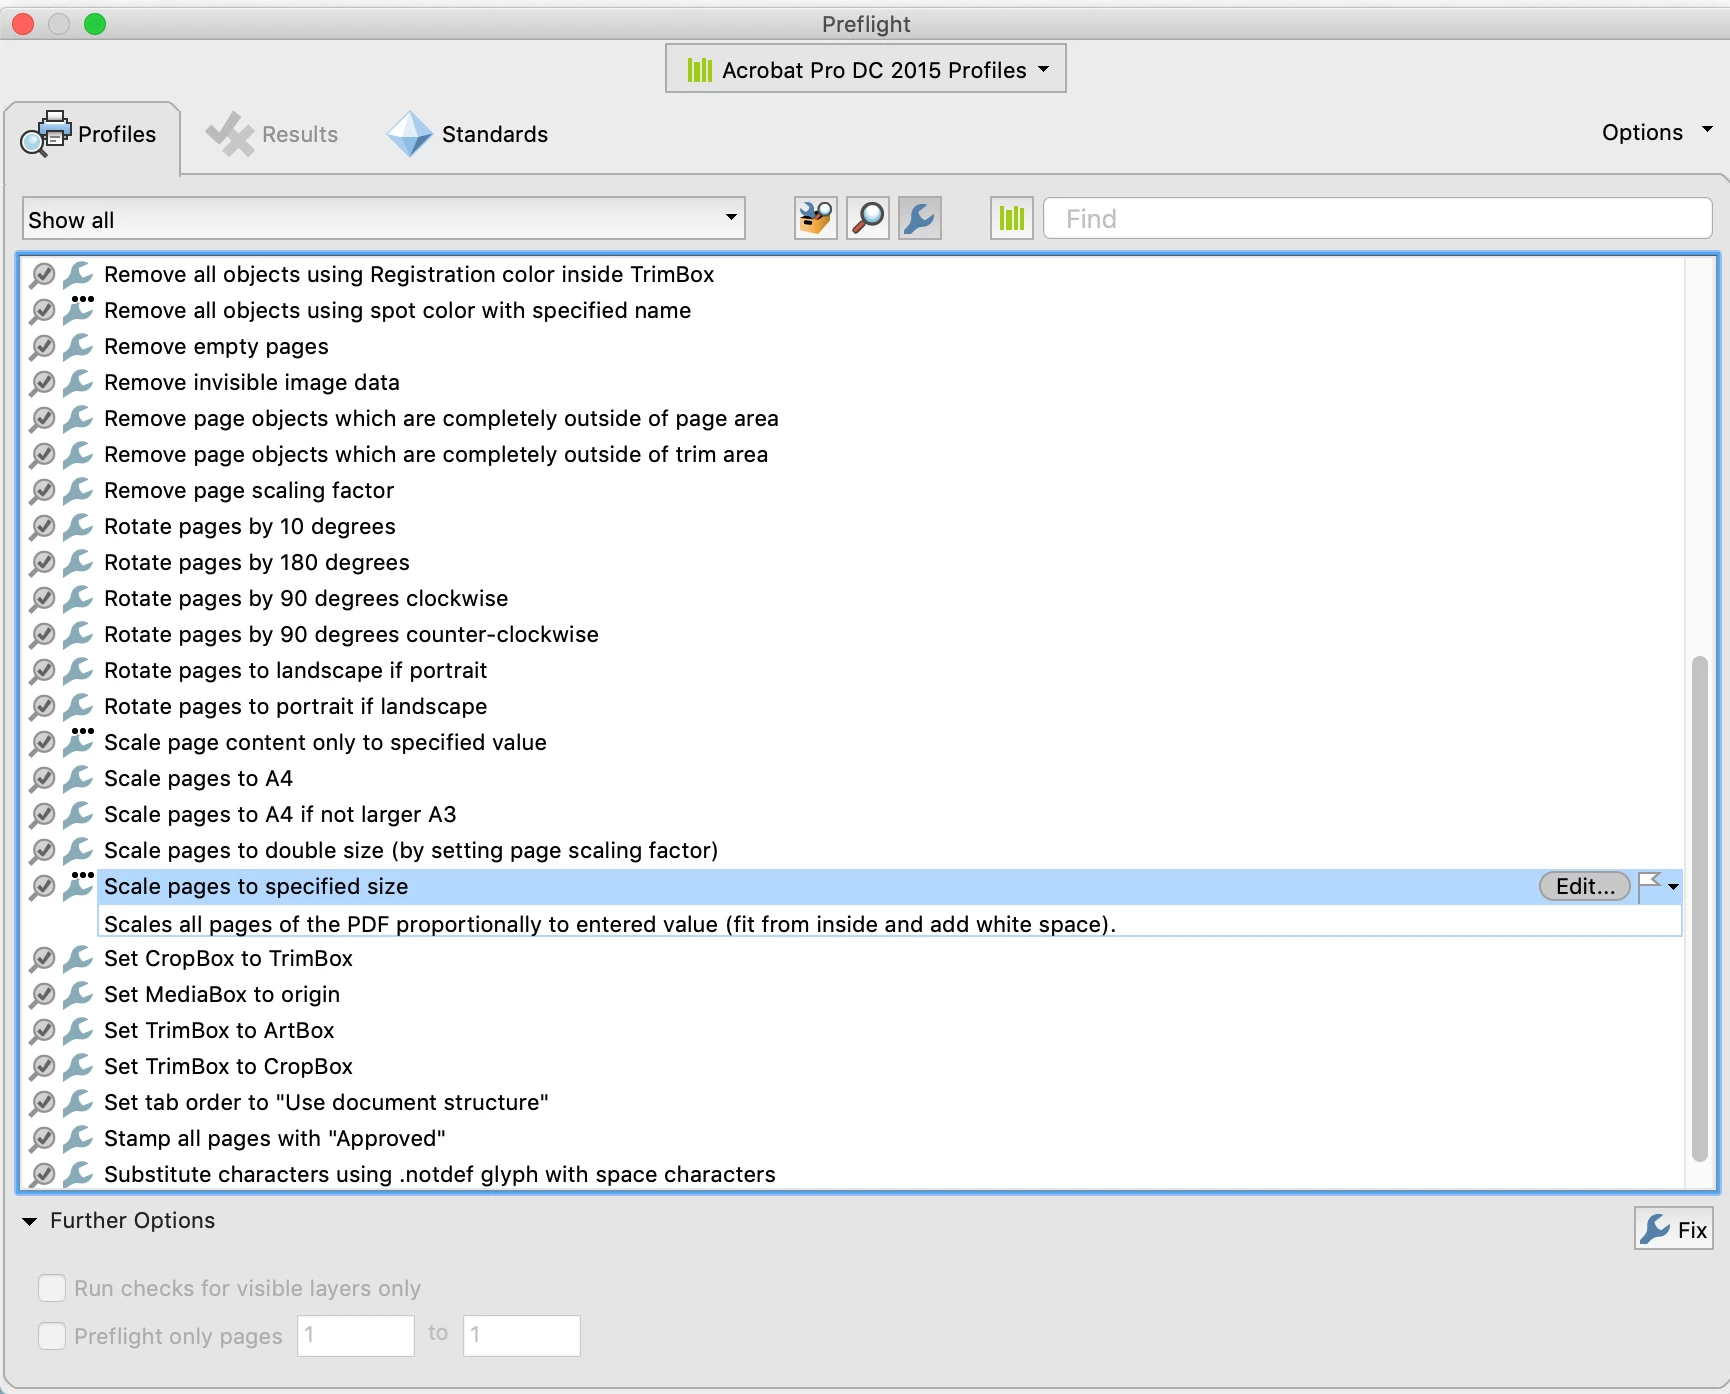Click the wrench icon of Scale pages to double size
The image size is (1730, 1394).
click(x=78, y=850)
